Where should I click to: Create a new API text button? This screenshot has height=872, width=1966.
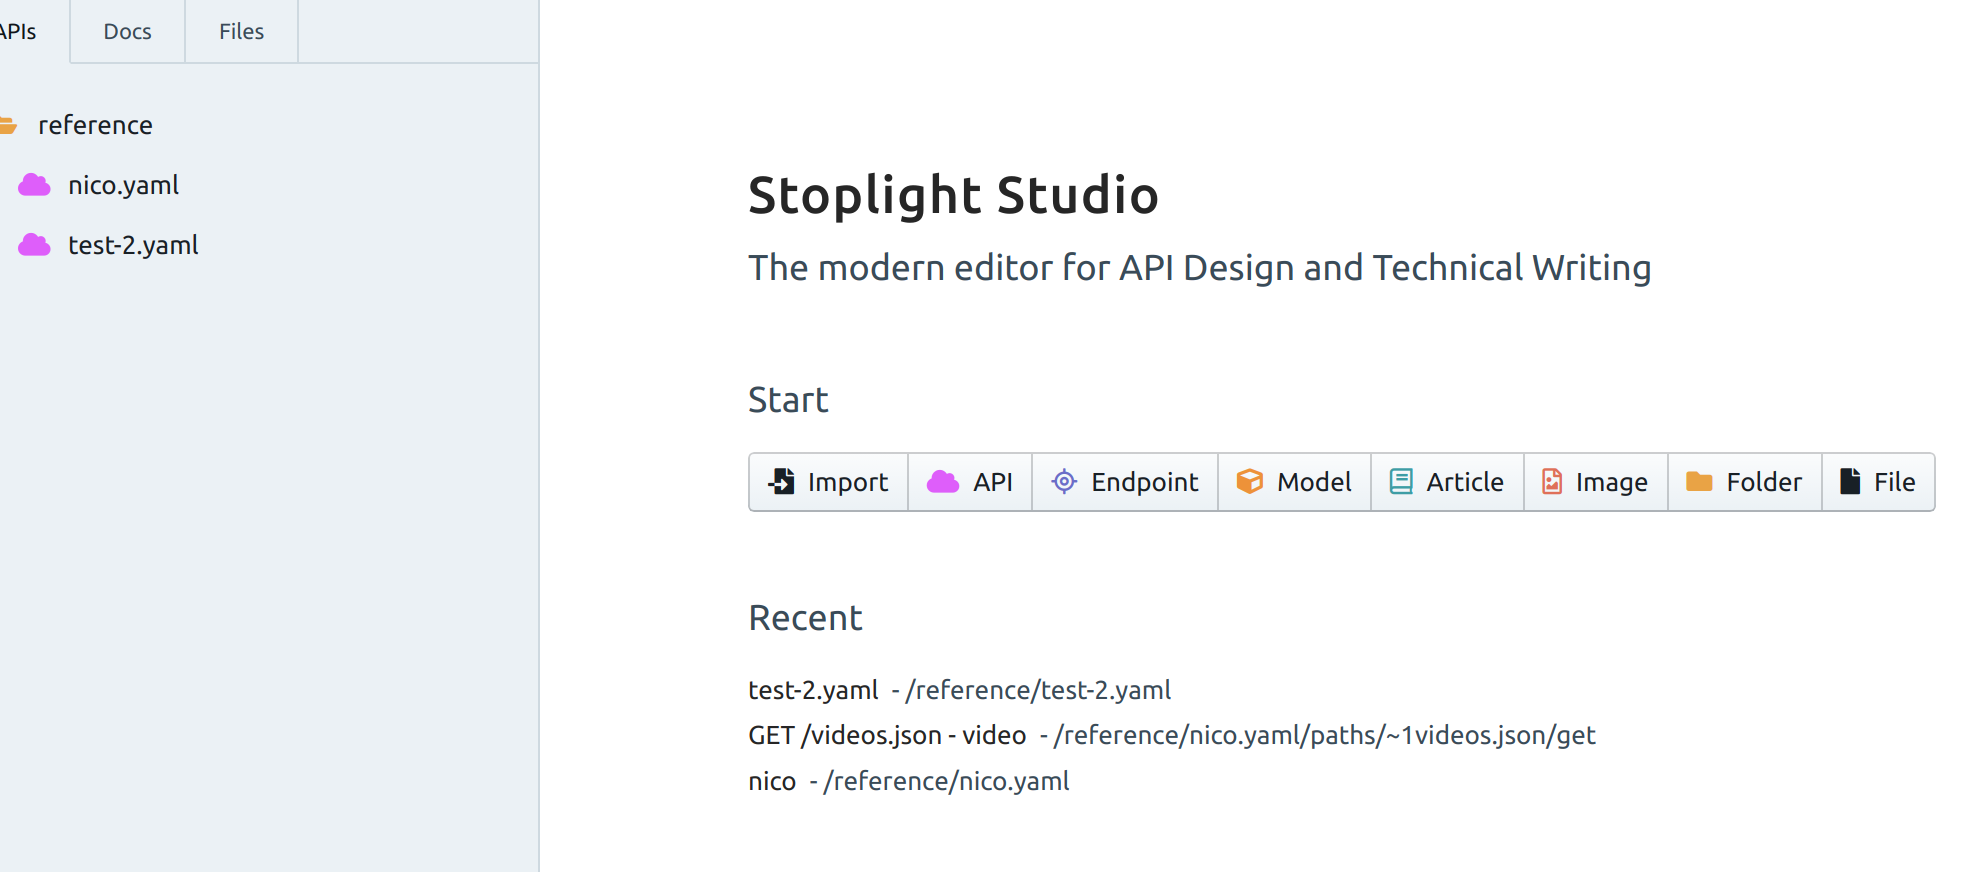(993, 482)
